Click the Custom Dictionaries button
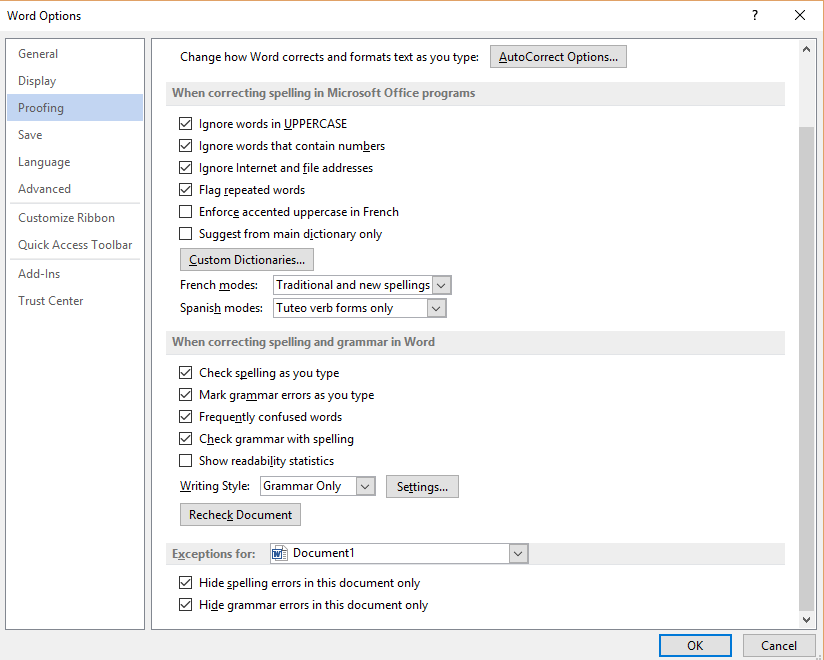This screenshot has height=660, width=824. pyautogui.click(x=246, y=259)
